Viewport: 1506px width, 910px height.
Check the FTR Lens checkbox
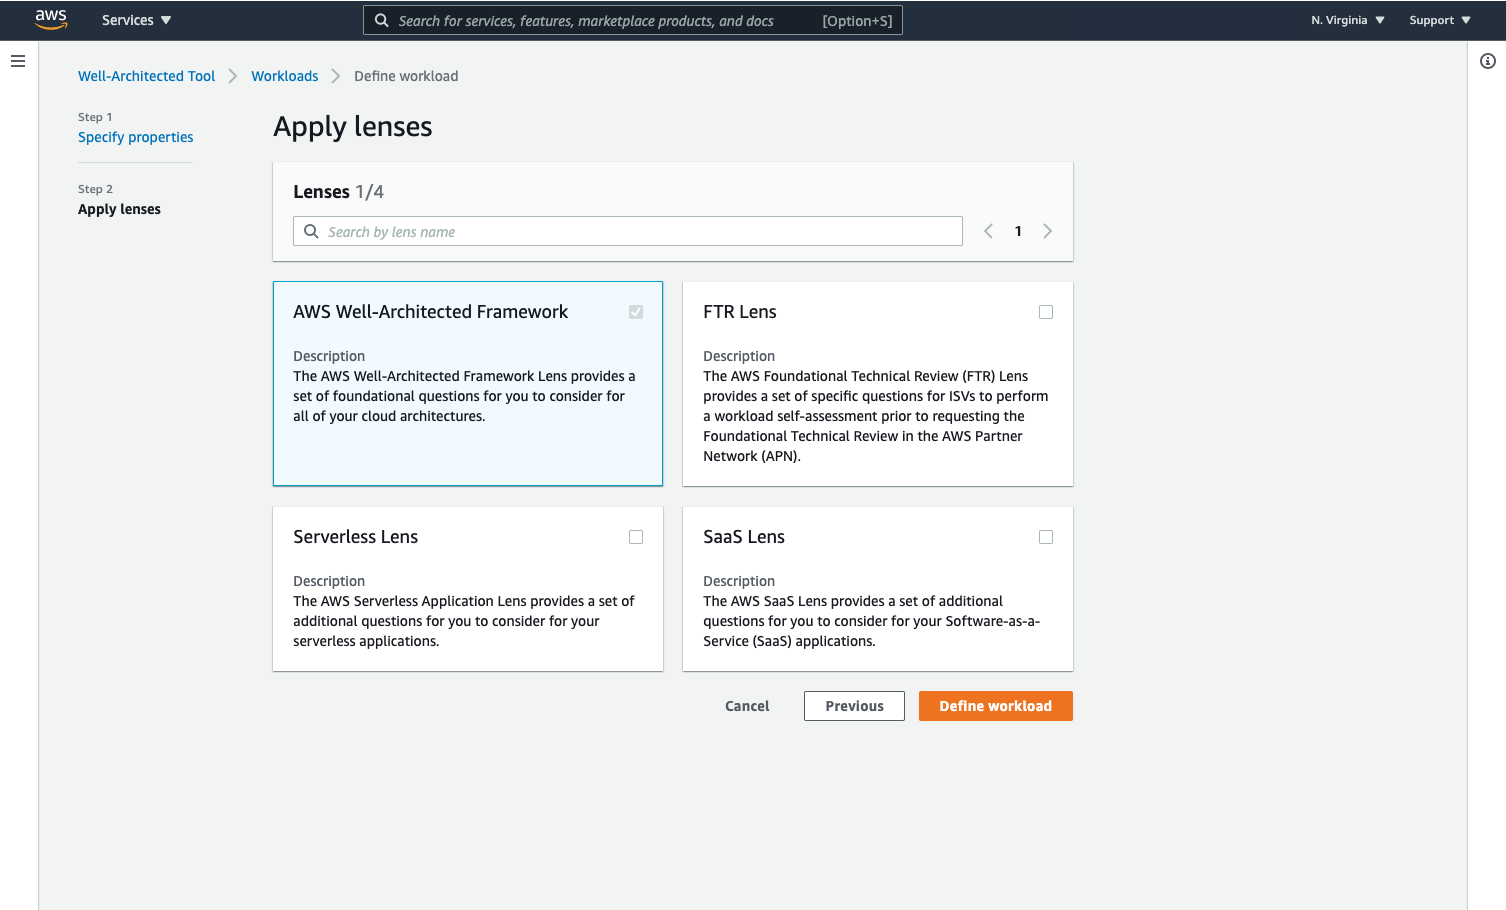[1046, 312]
